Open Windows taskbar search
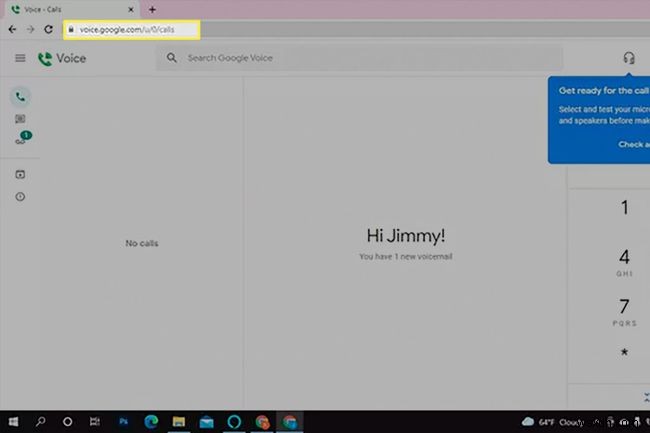Image resolution: width=650 pixels, height=433 pixels. pyautogui.click(x=40, y=422)
